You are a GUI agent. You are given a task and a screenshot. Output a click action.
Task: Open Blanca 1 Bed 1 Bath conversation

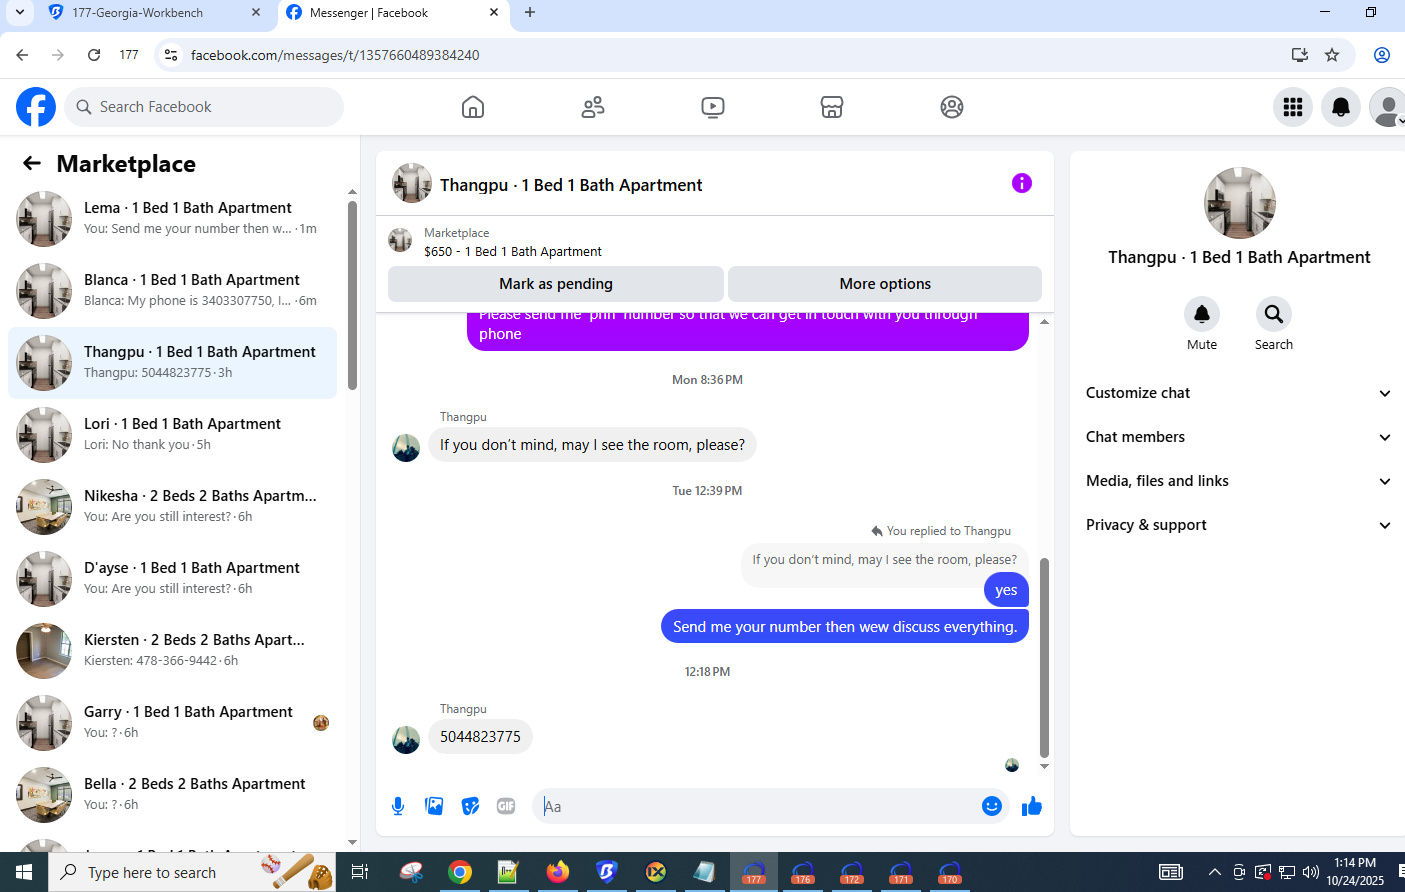pos(172,291)
